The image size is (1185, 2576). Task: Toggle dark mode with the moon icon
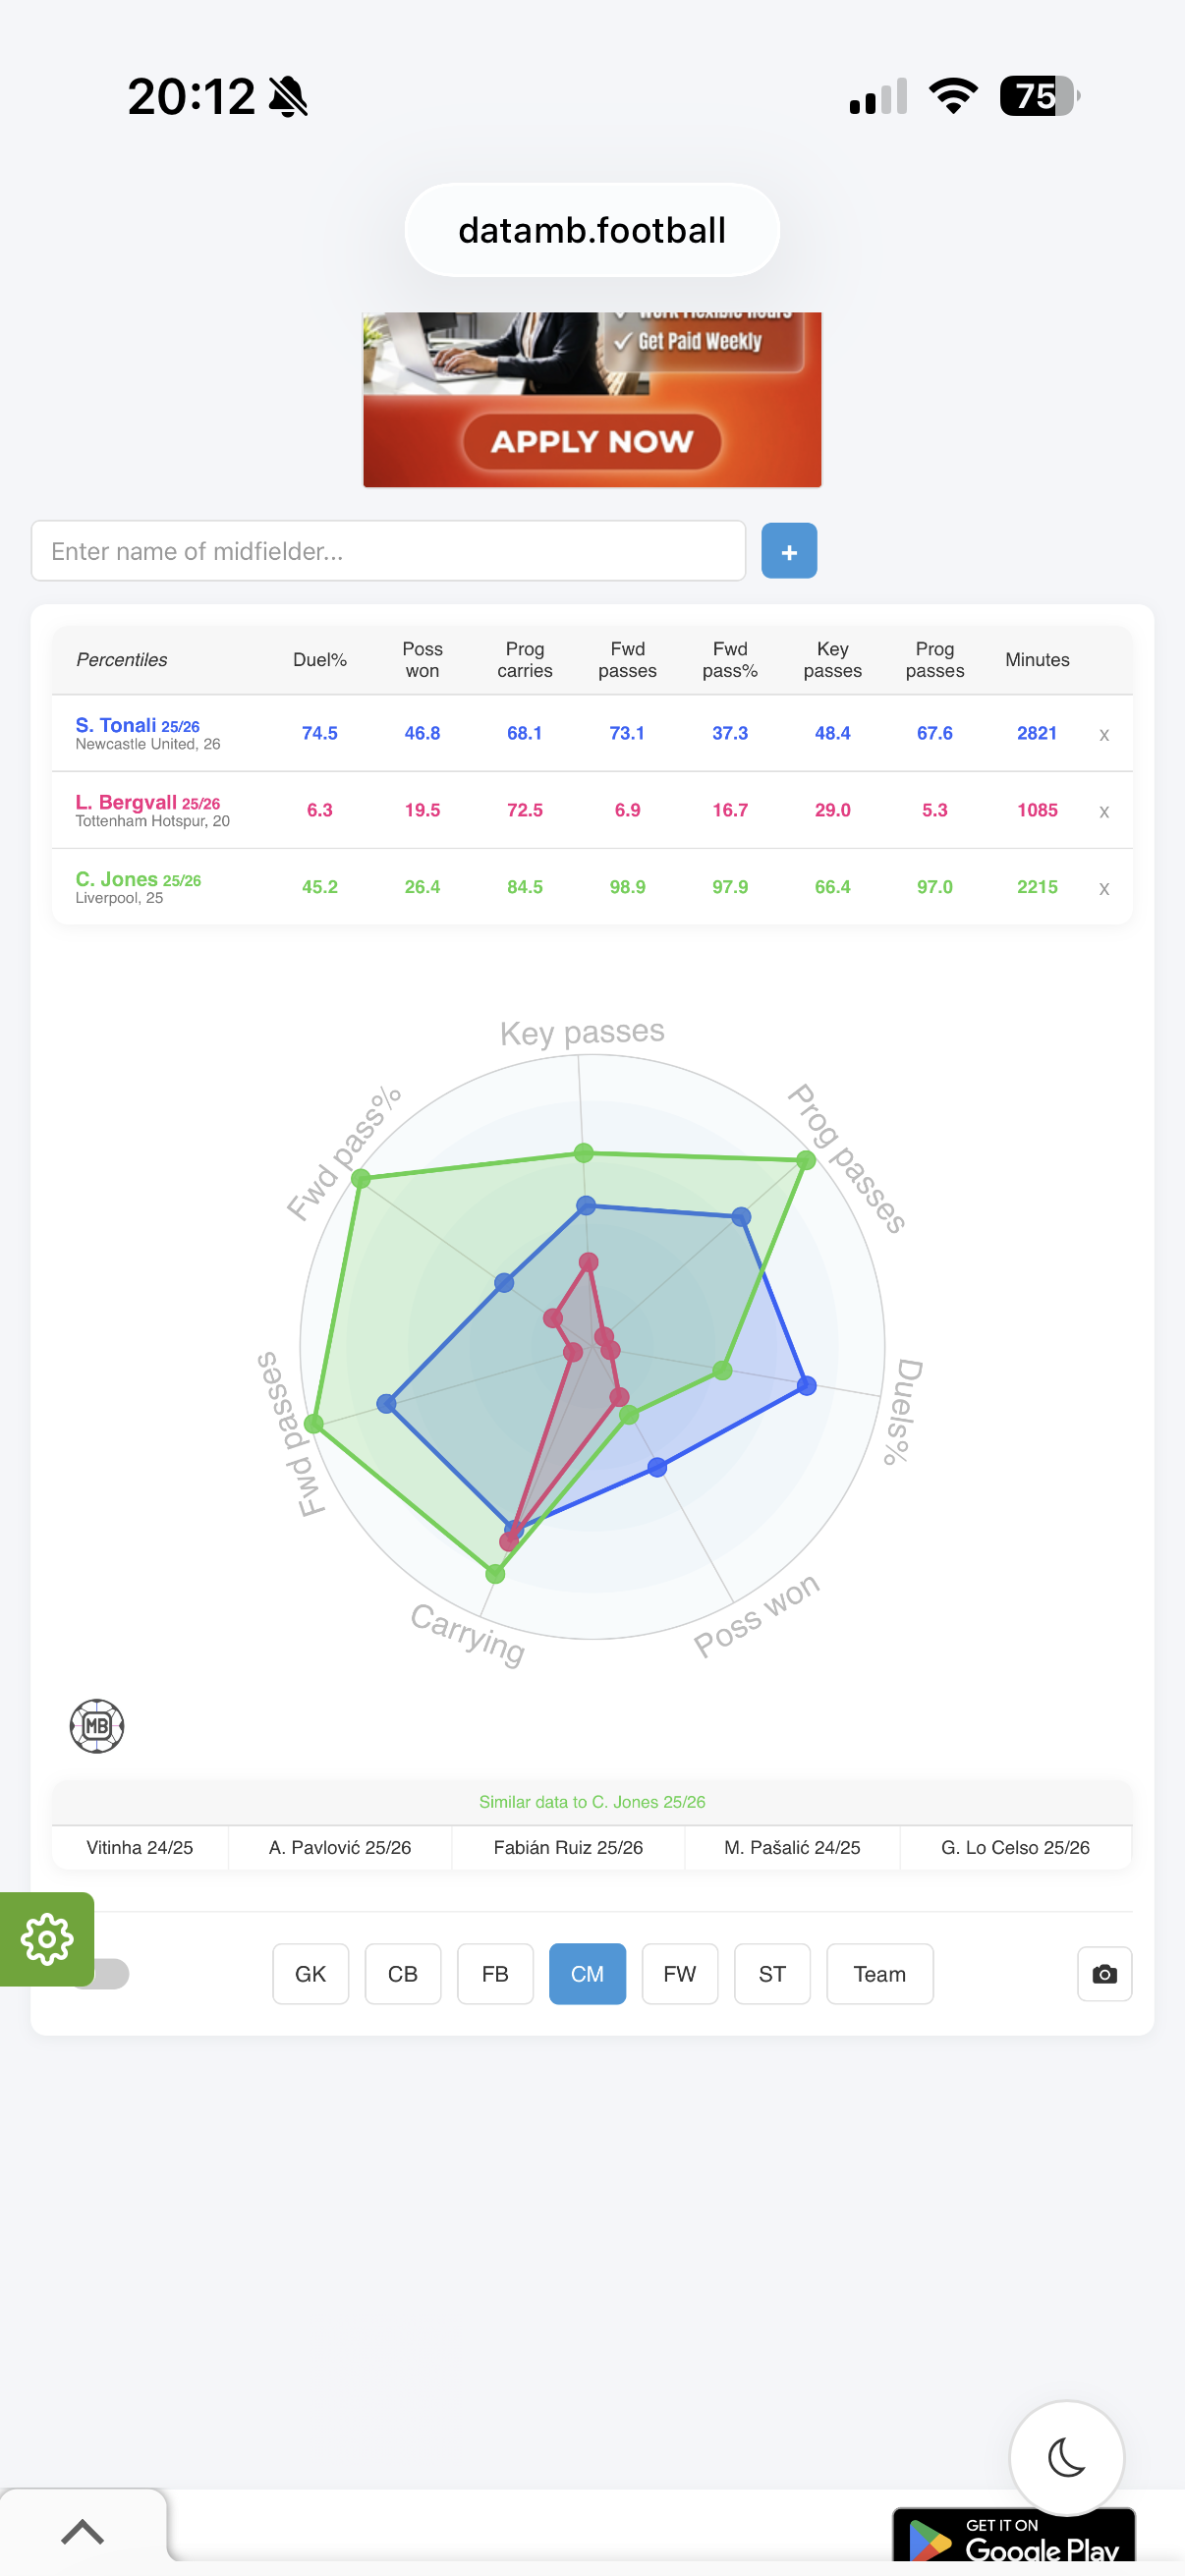pos(1066,2457)
